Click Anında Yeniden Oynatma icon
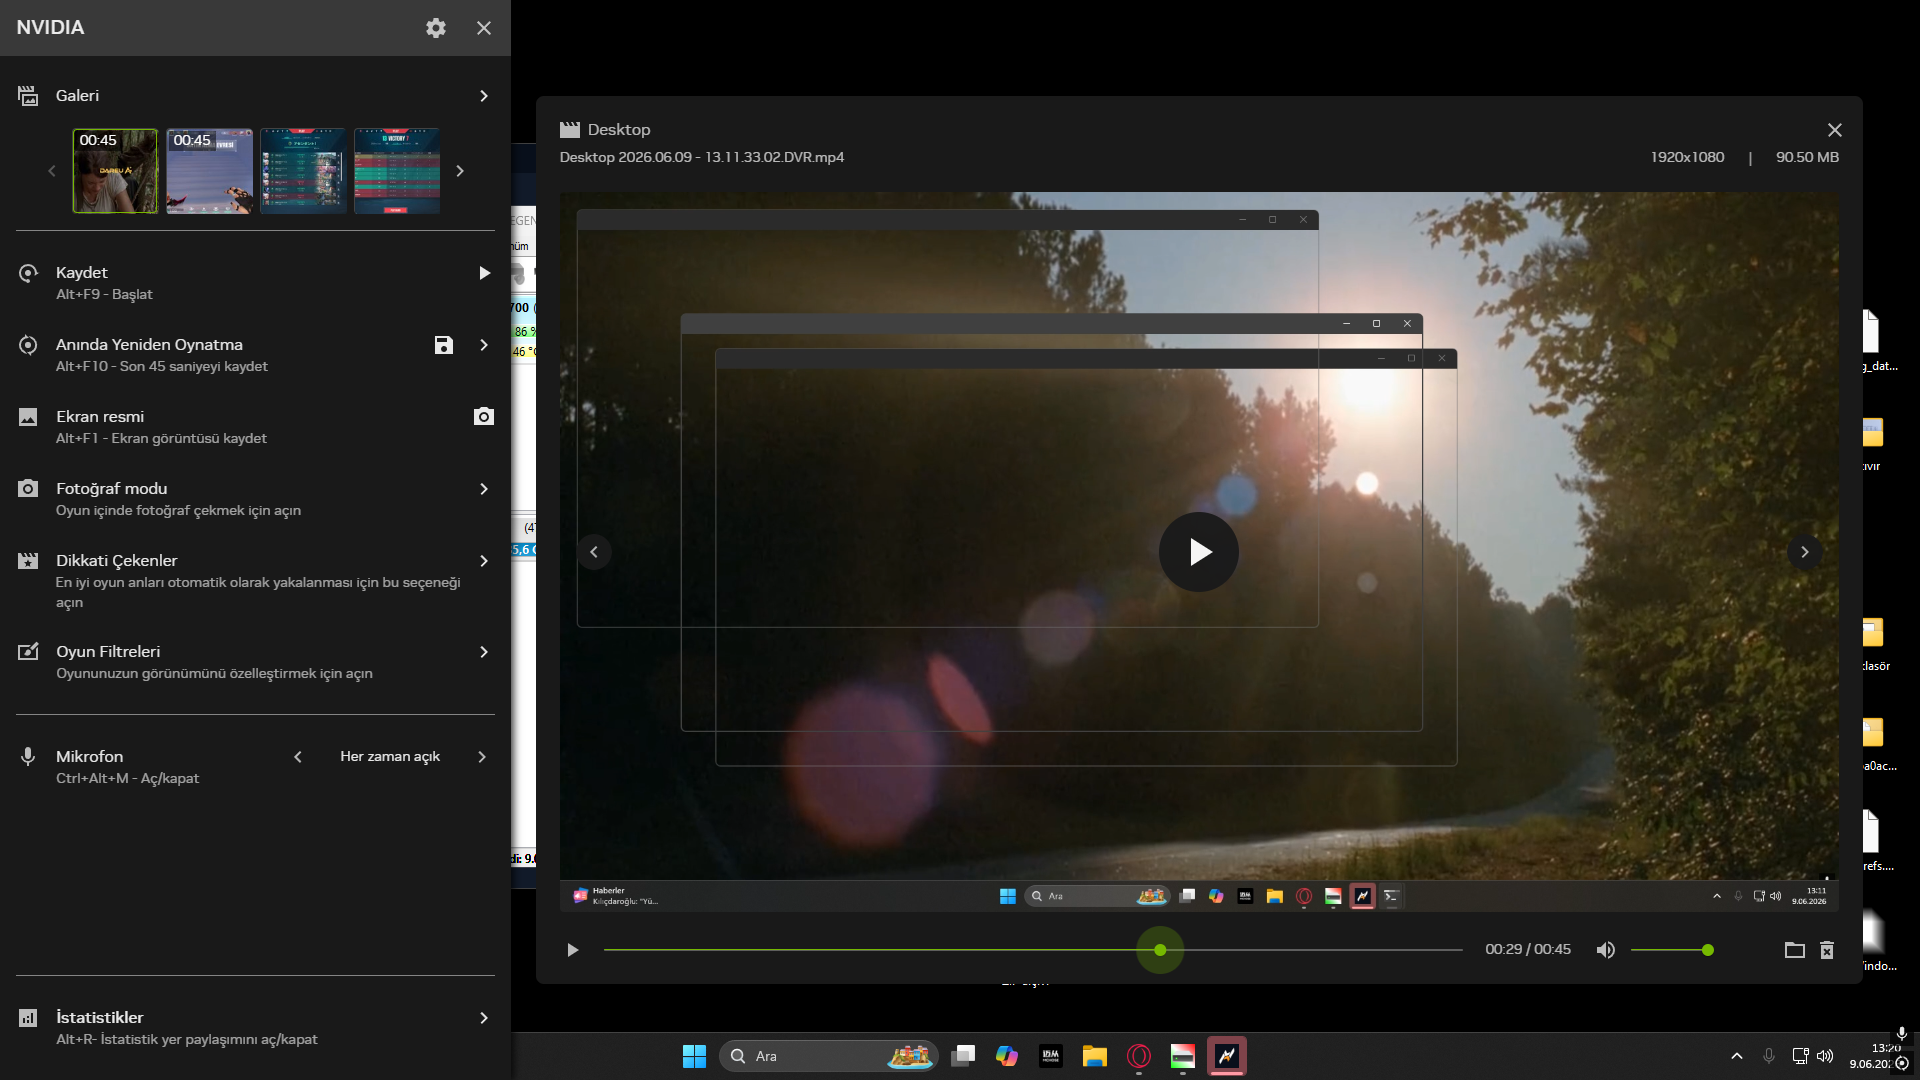This screenshot has height=1080, width=1920. 28,345
